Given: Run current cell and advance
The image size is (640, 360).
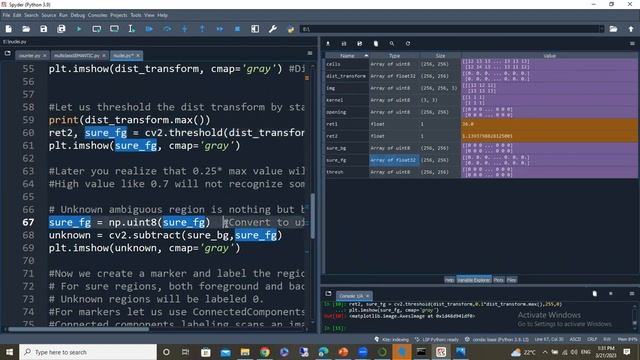Looking at the screenshot, I should tap(114, 29).
